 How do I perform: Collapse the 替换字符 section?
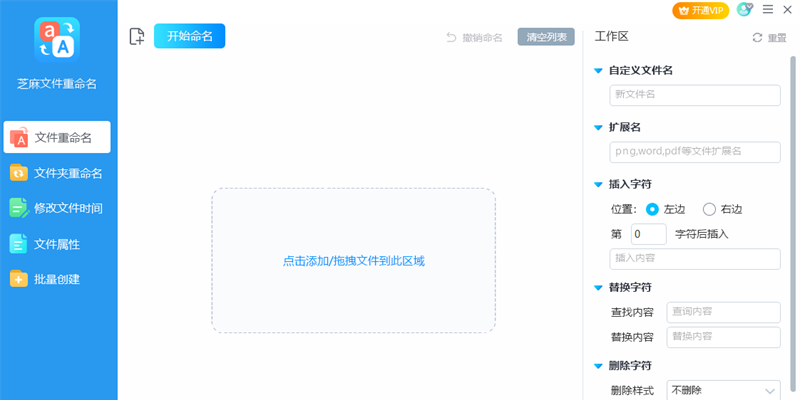(598, 288)
